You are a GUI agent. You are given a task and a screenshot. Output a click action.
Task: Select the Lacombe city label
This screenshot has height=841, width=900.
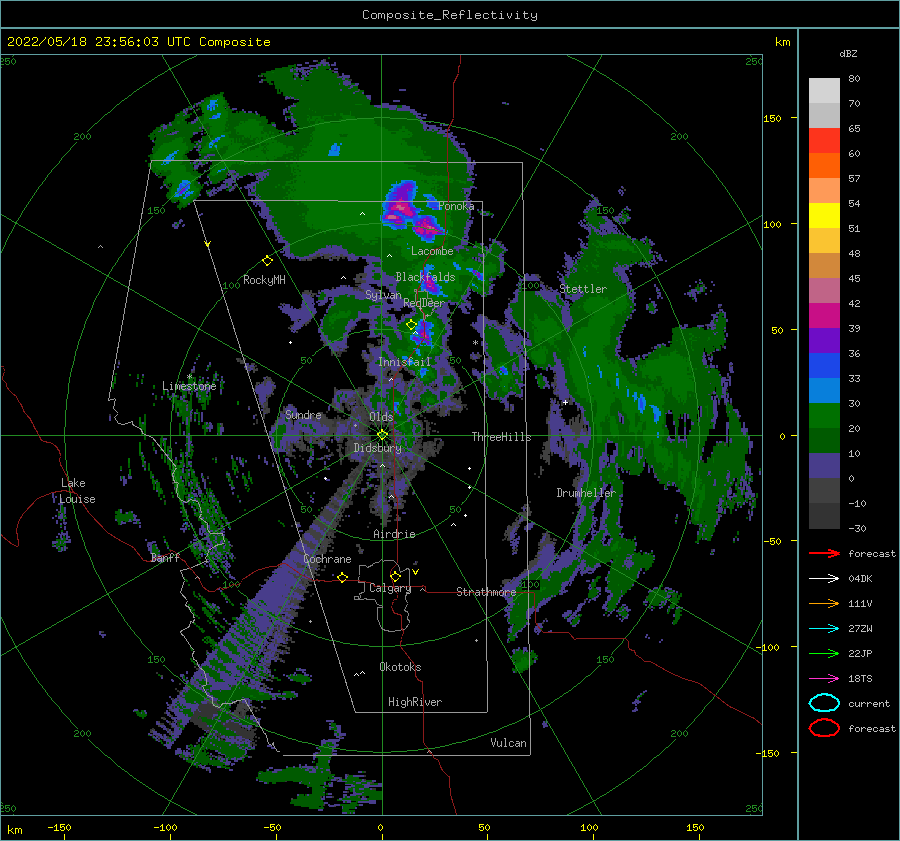pyautogui.click(x=432, y=251)
